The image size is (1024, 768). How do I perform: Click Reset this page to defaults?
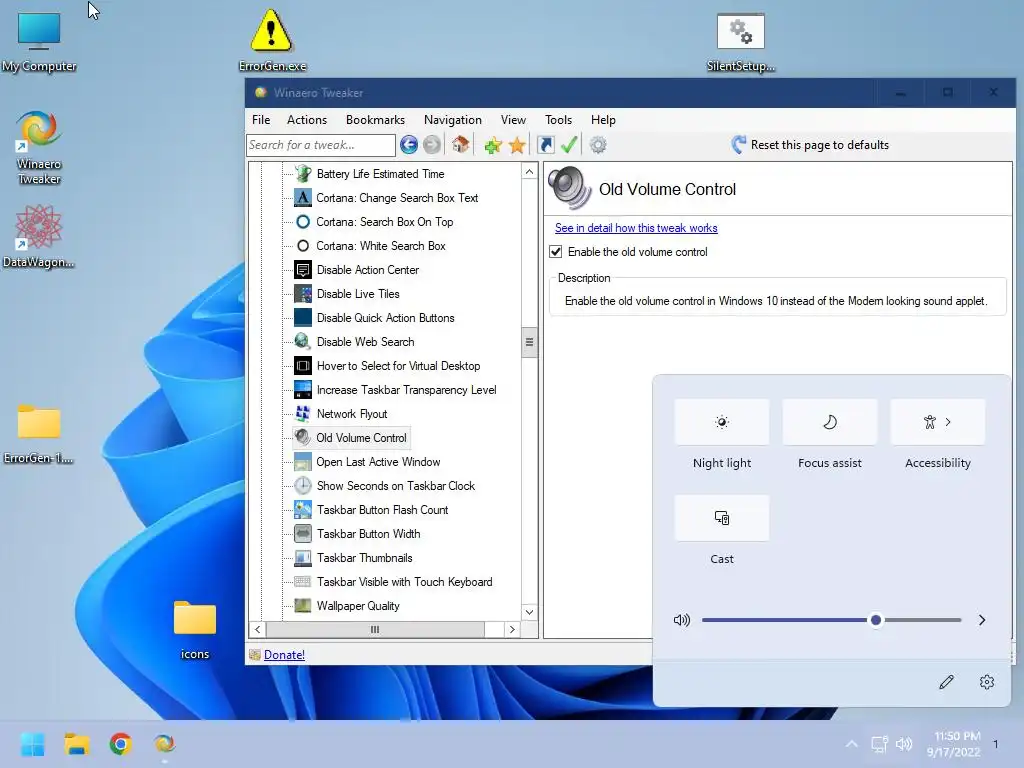[810, 145]
